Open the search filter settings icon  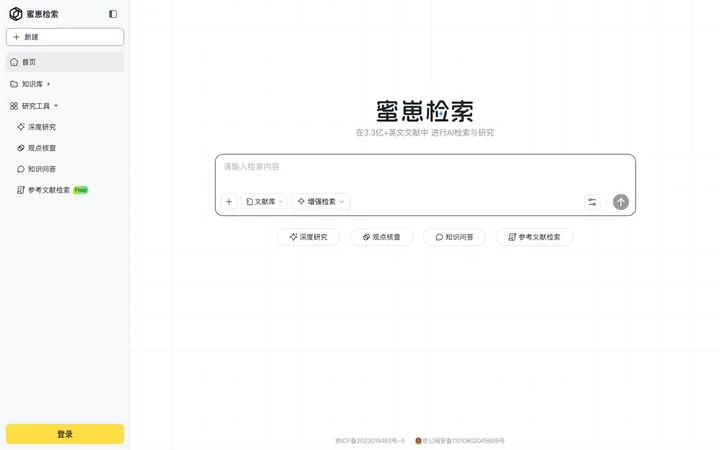pyautogui.click(x=592, y=202)
